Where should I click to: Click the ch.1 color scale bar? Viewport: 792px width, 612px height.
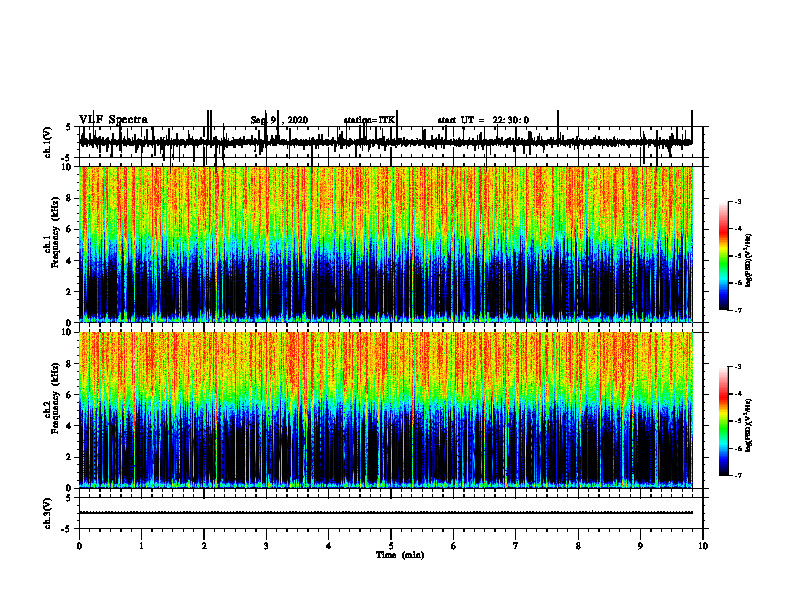pyautogui.click(x=723, y=256)
